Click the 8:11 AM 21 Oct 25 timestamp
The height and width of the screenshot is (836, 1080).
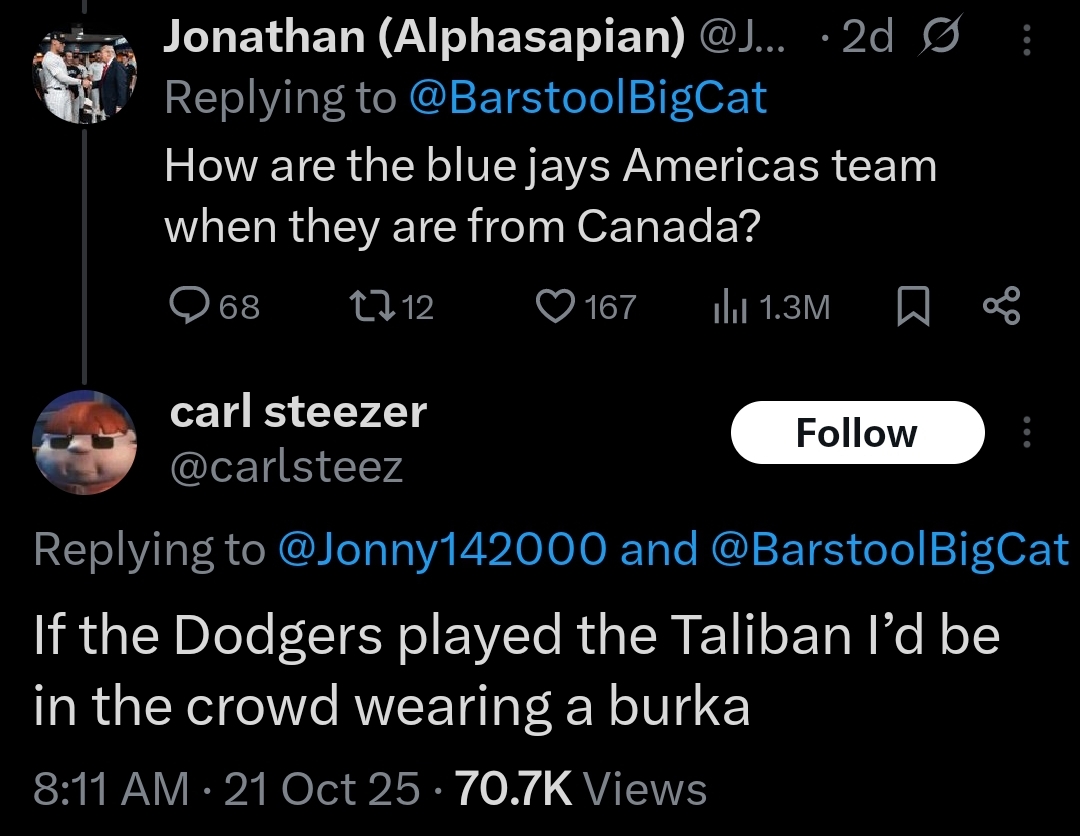click(226, 789)
